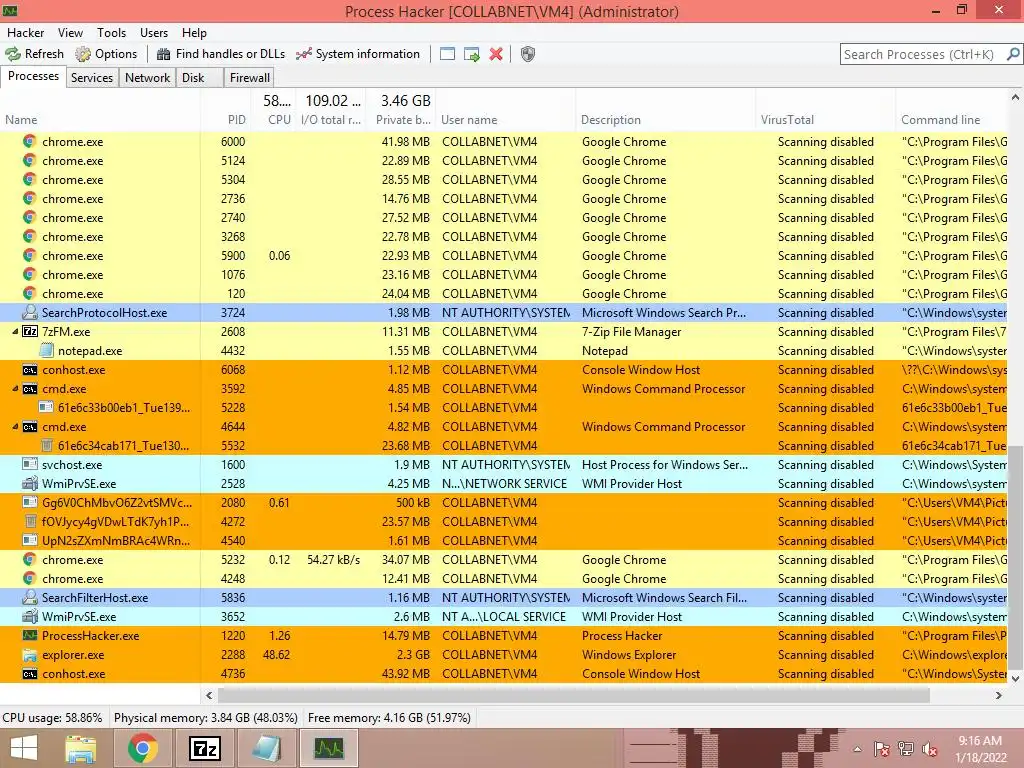Click the conhost.exe icon for PID 6068
Viewport: 1024px width, 768px height.
click(x=29, y=370)
